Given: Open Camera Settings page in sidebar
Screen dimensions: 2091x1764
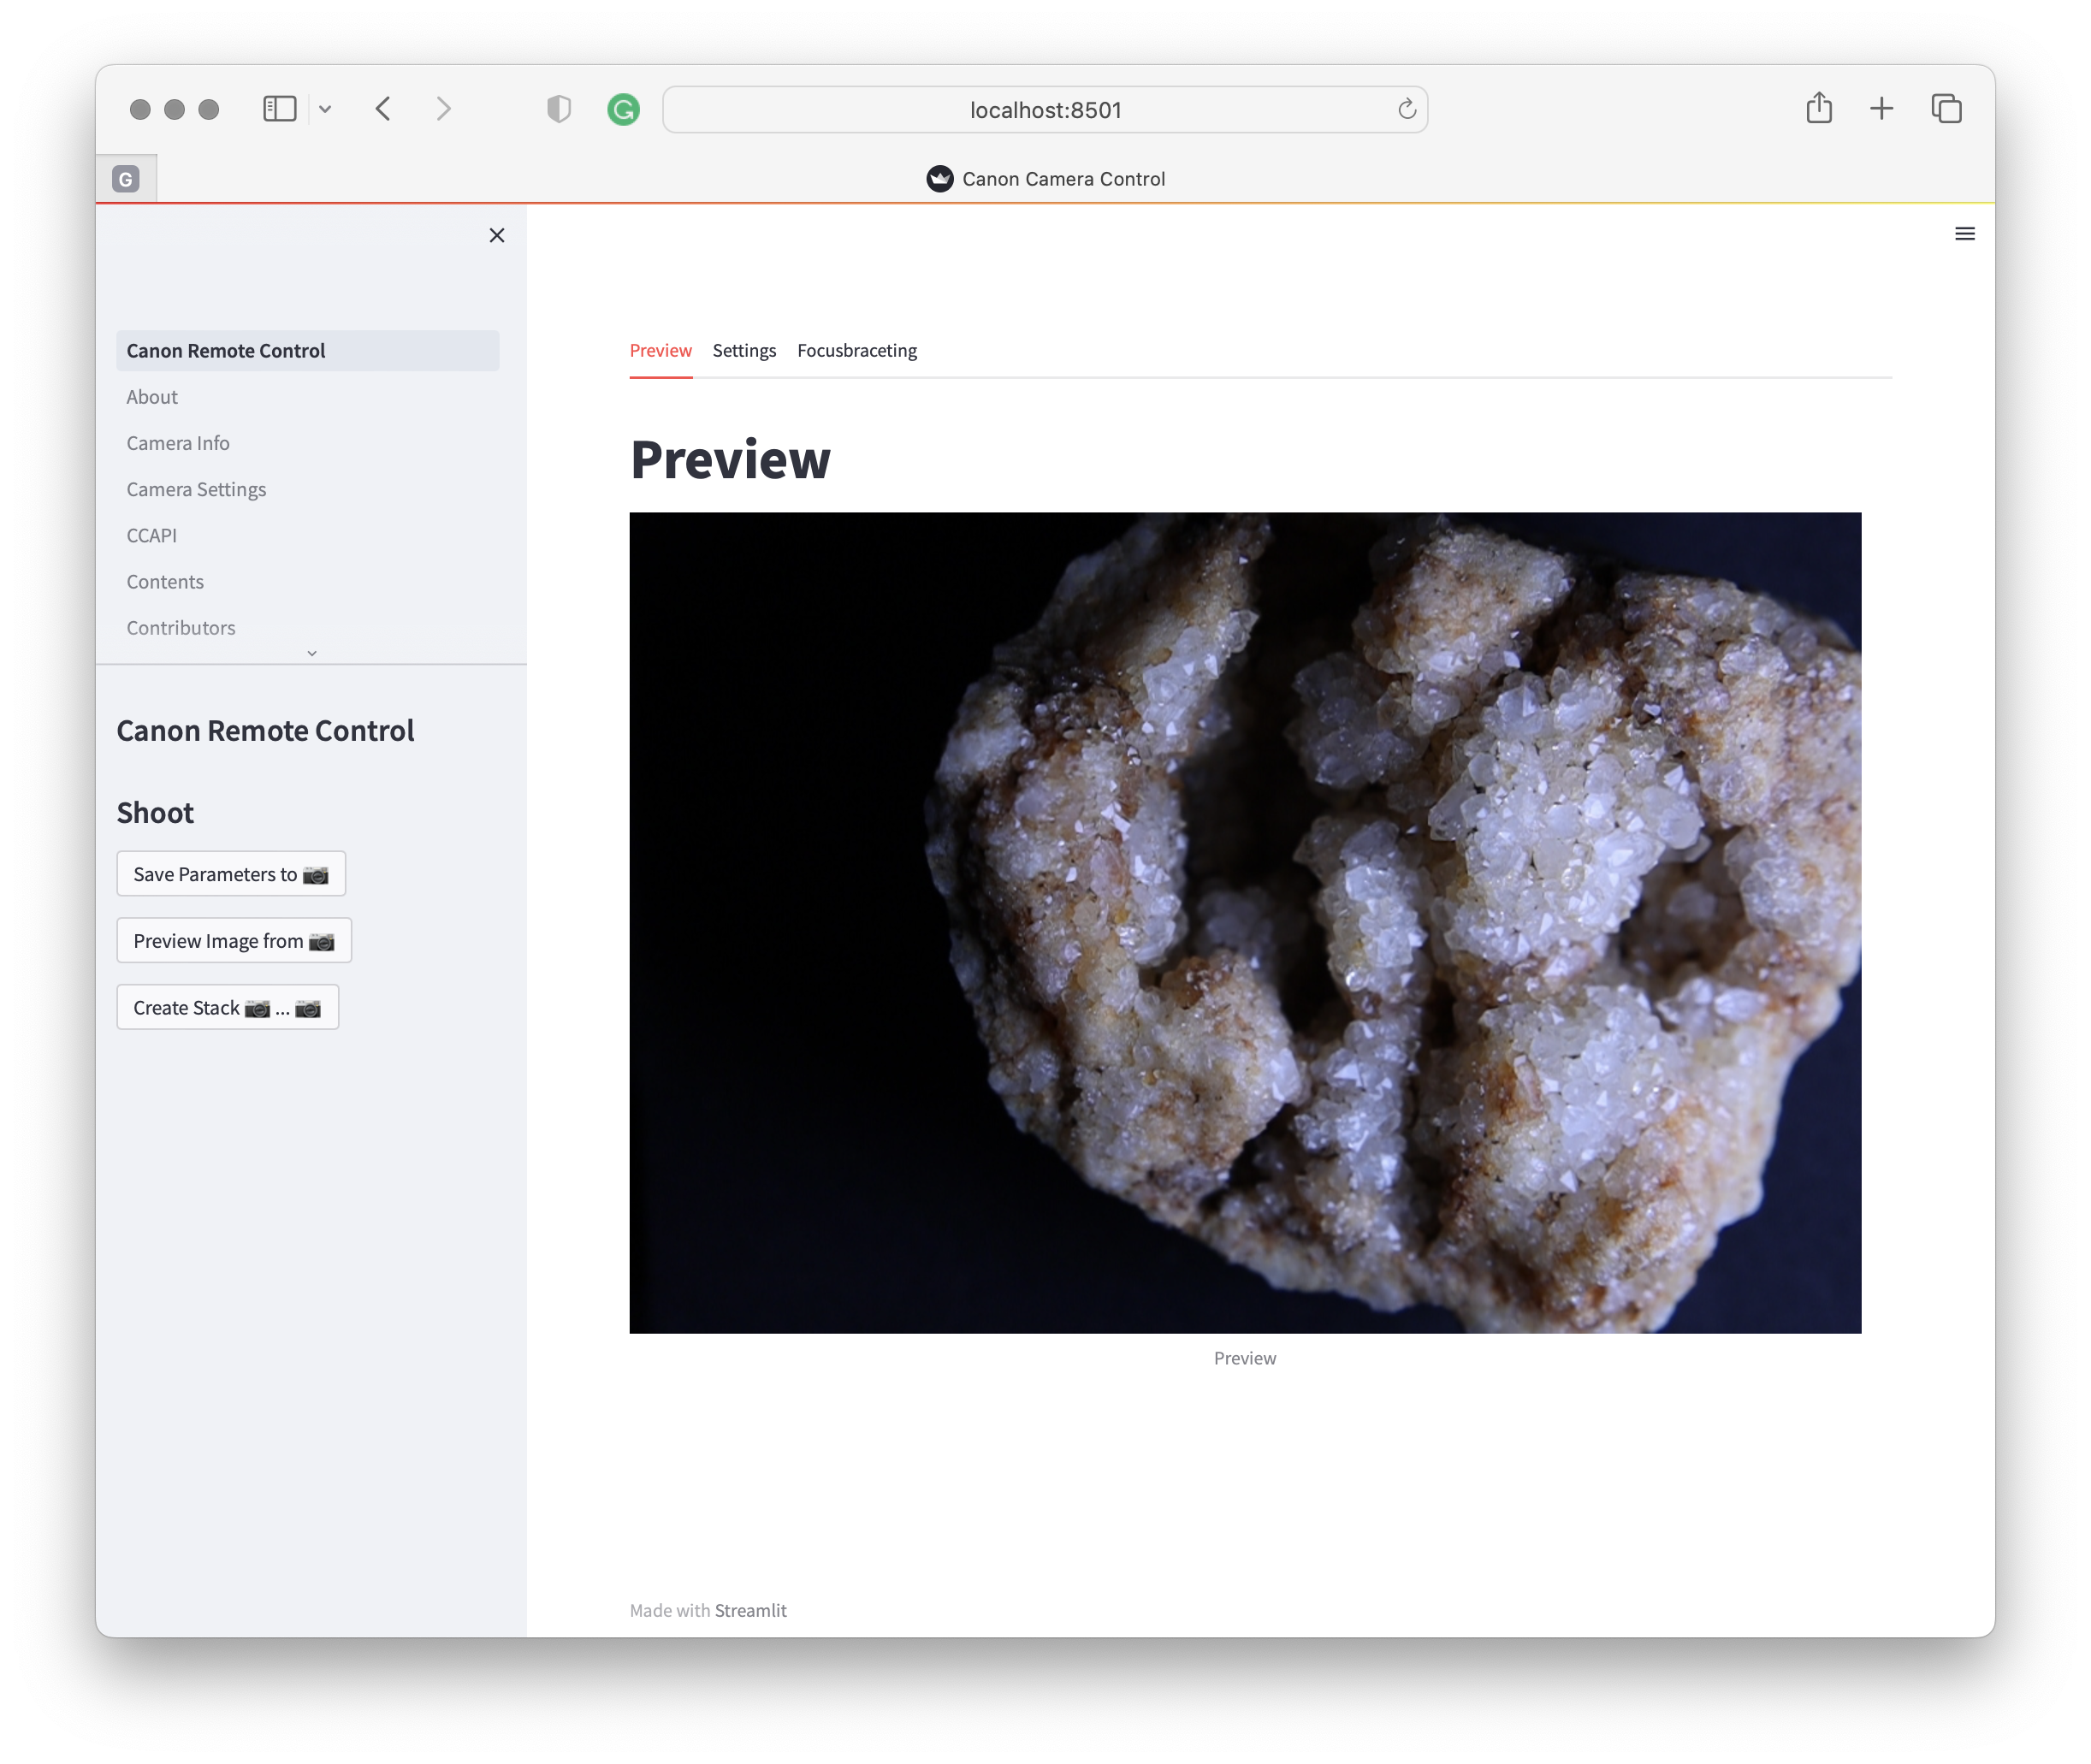Looking at the screenshot, I should coord(196,489).
